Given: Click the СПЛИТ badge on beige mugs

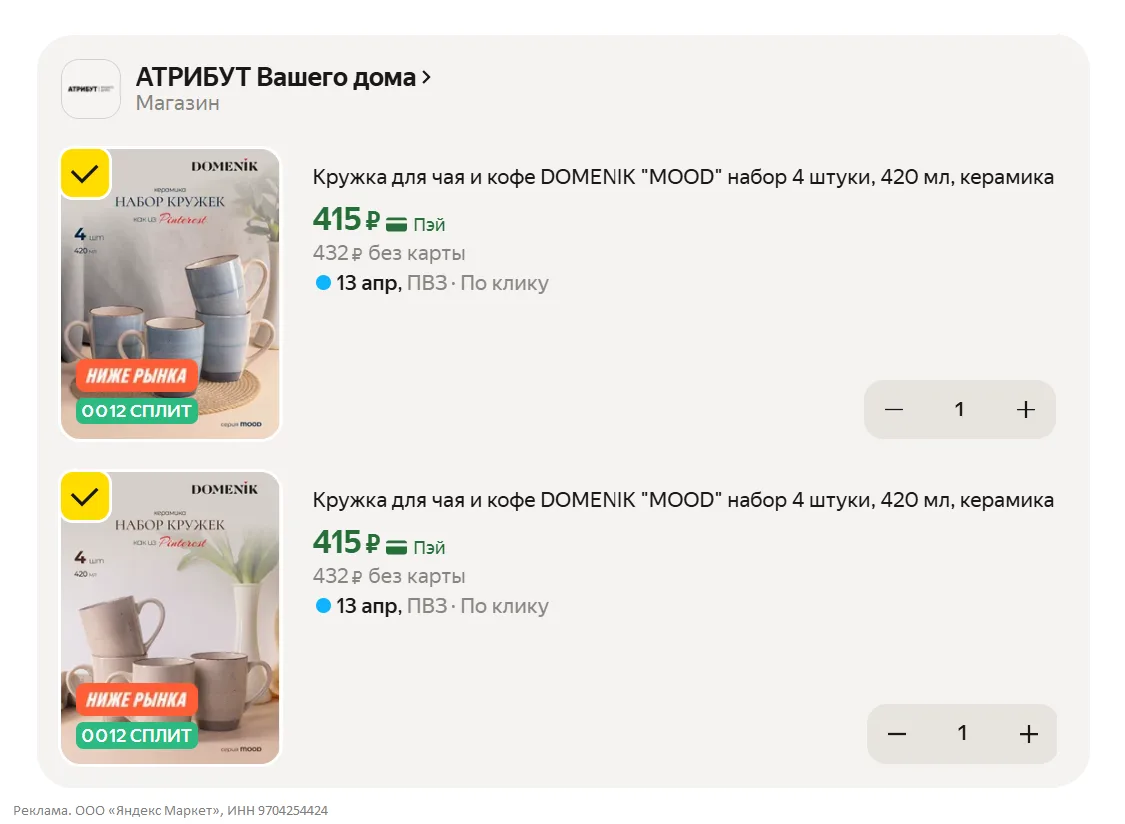Looking at the screenshot, I should [x=137, y=736].
